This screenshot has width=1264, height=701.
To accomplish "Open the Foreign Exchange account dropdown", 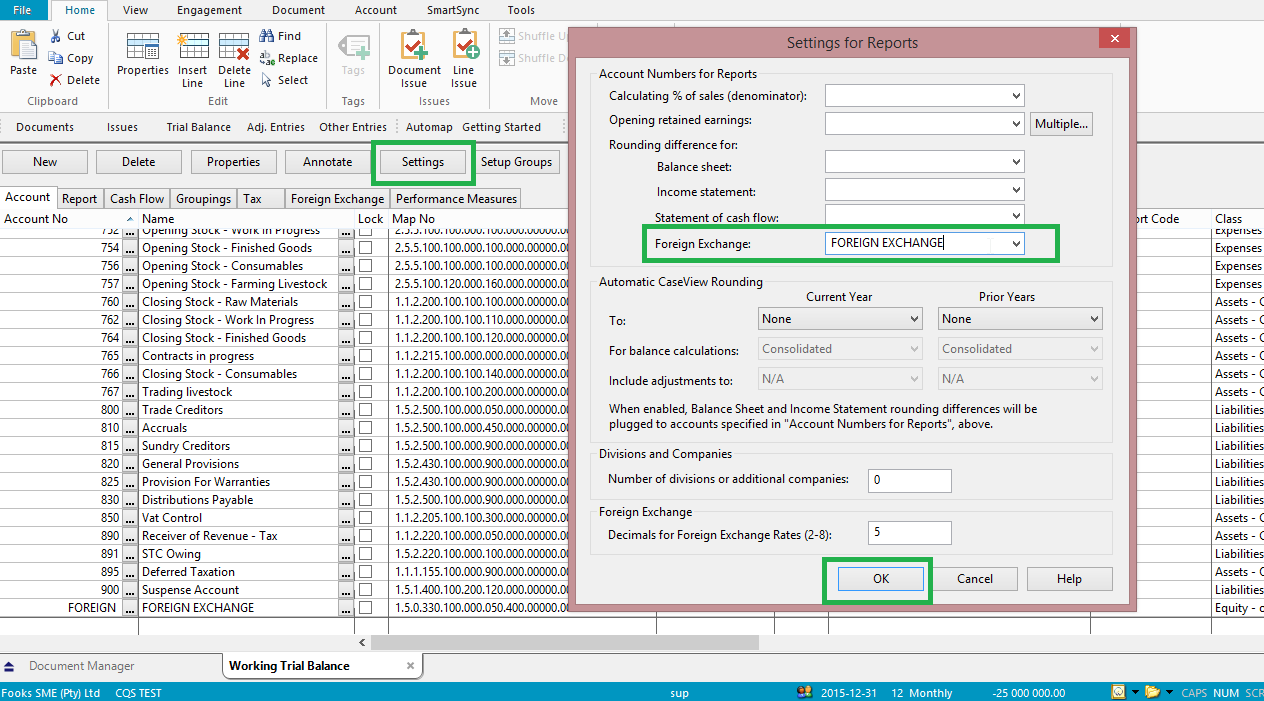I will (1016, 243).
